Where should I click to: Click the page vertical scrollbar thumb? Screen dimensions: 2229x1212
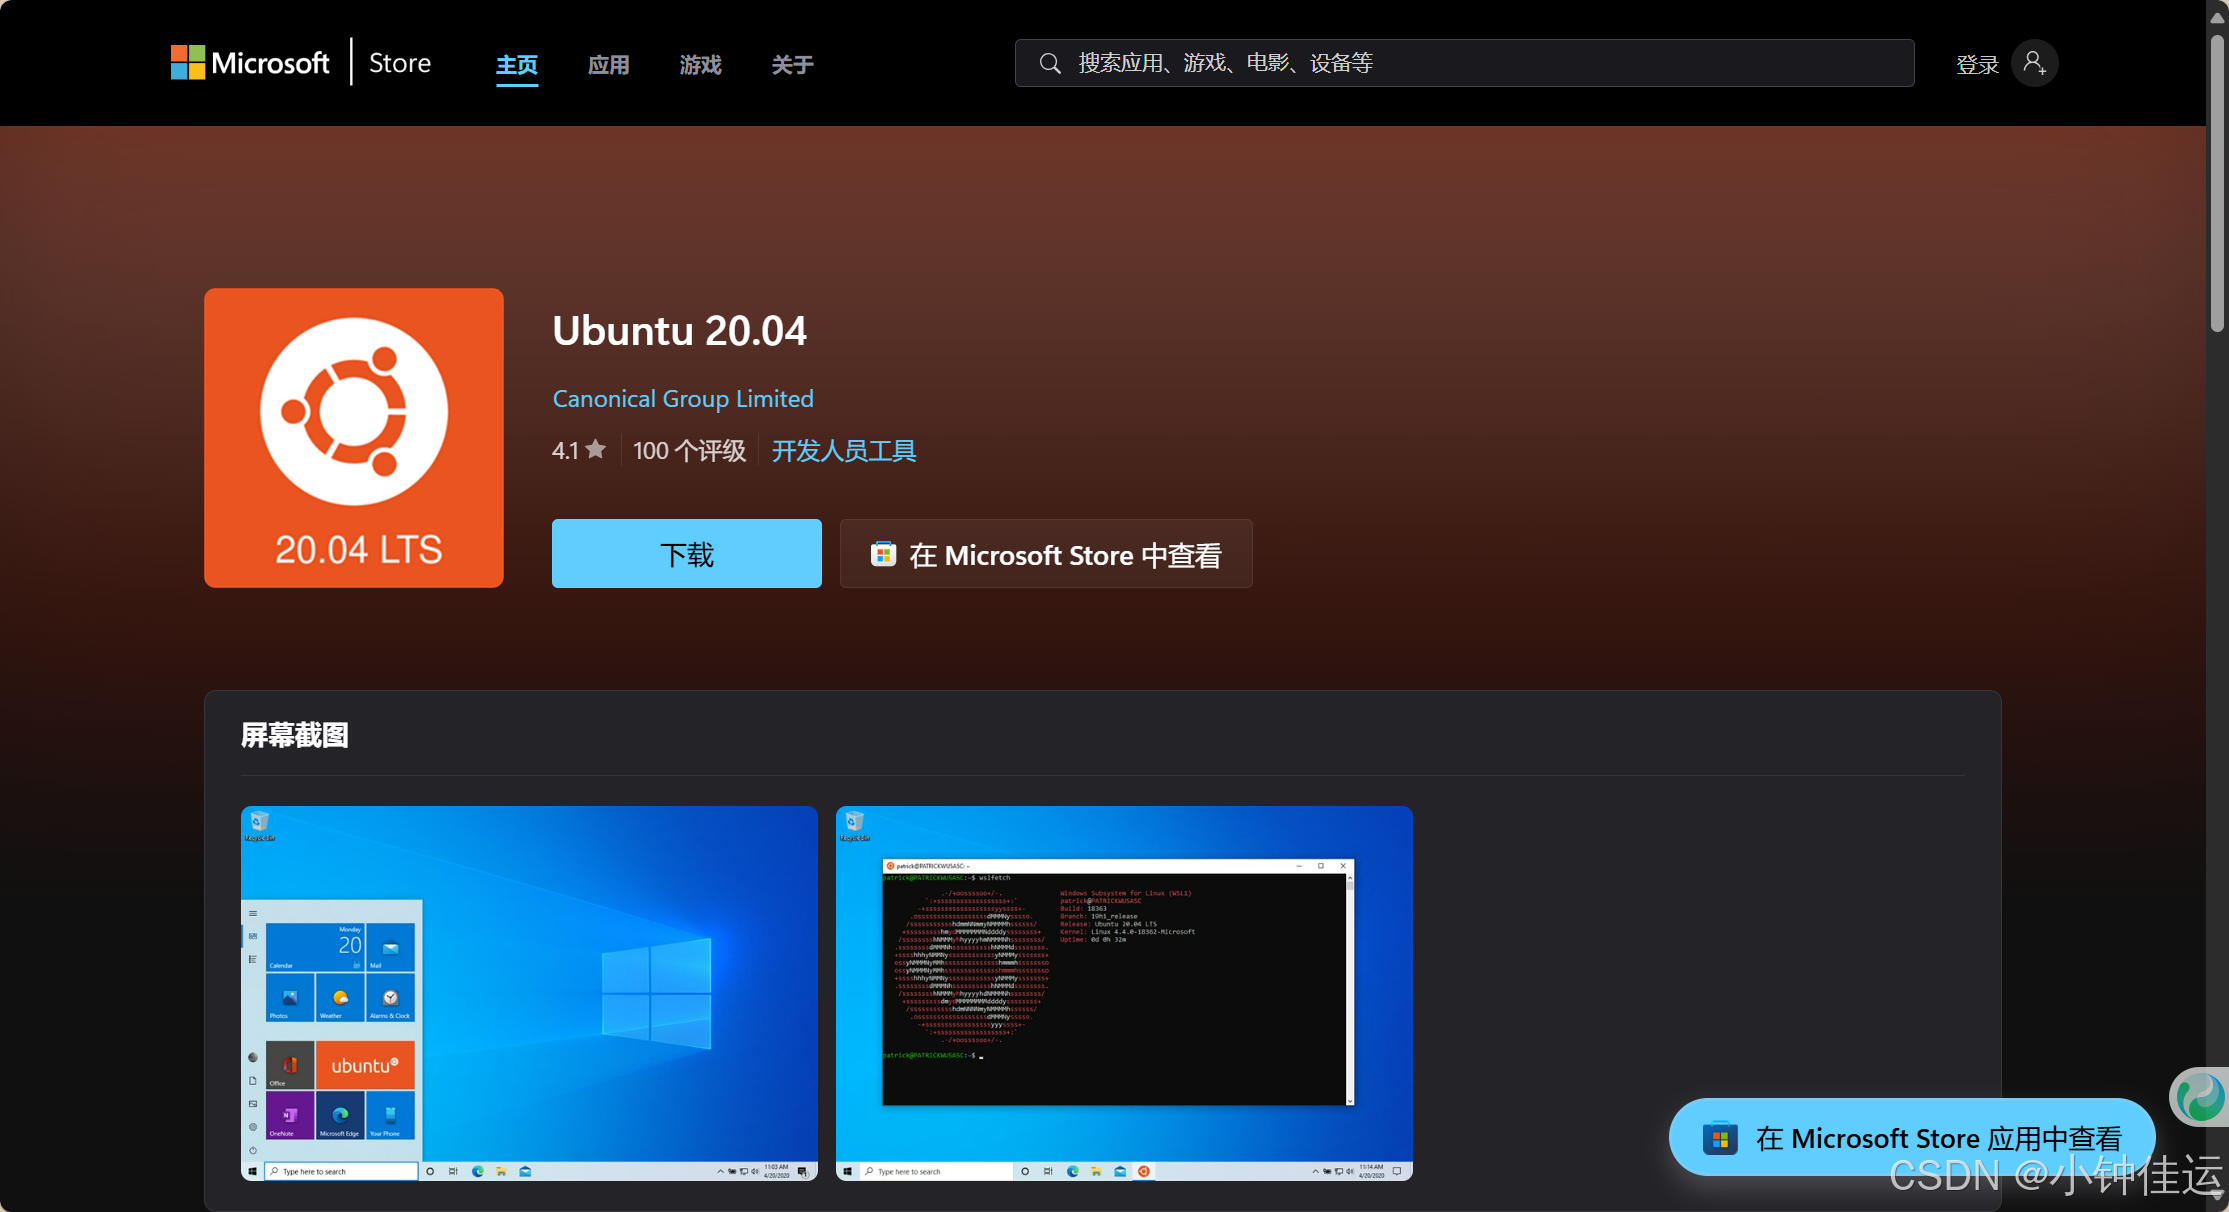coord(2217,183)
